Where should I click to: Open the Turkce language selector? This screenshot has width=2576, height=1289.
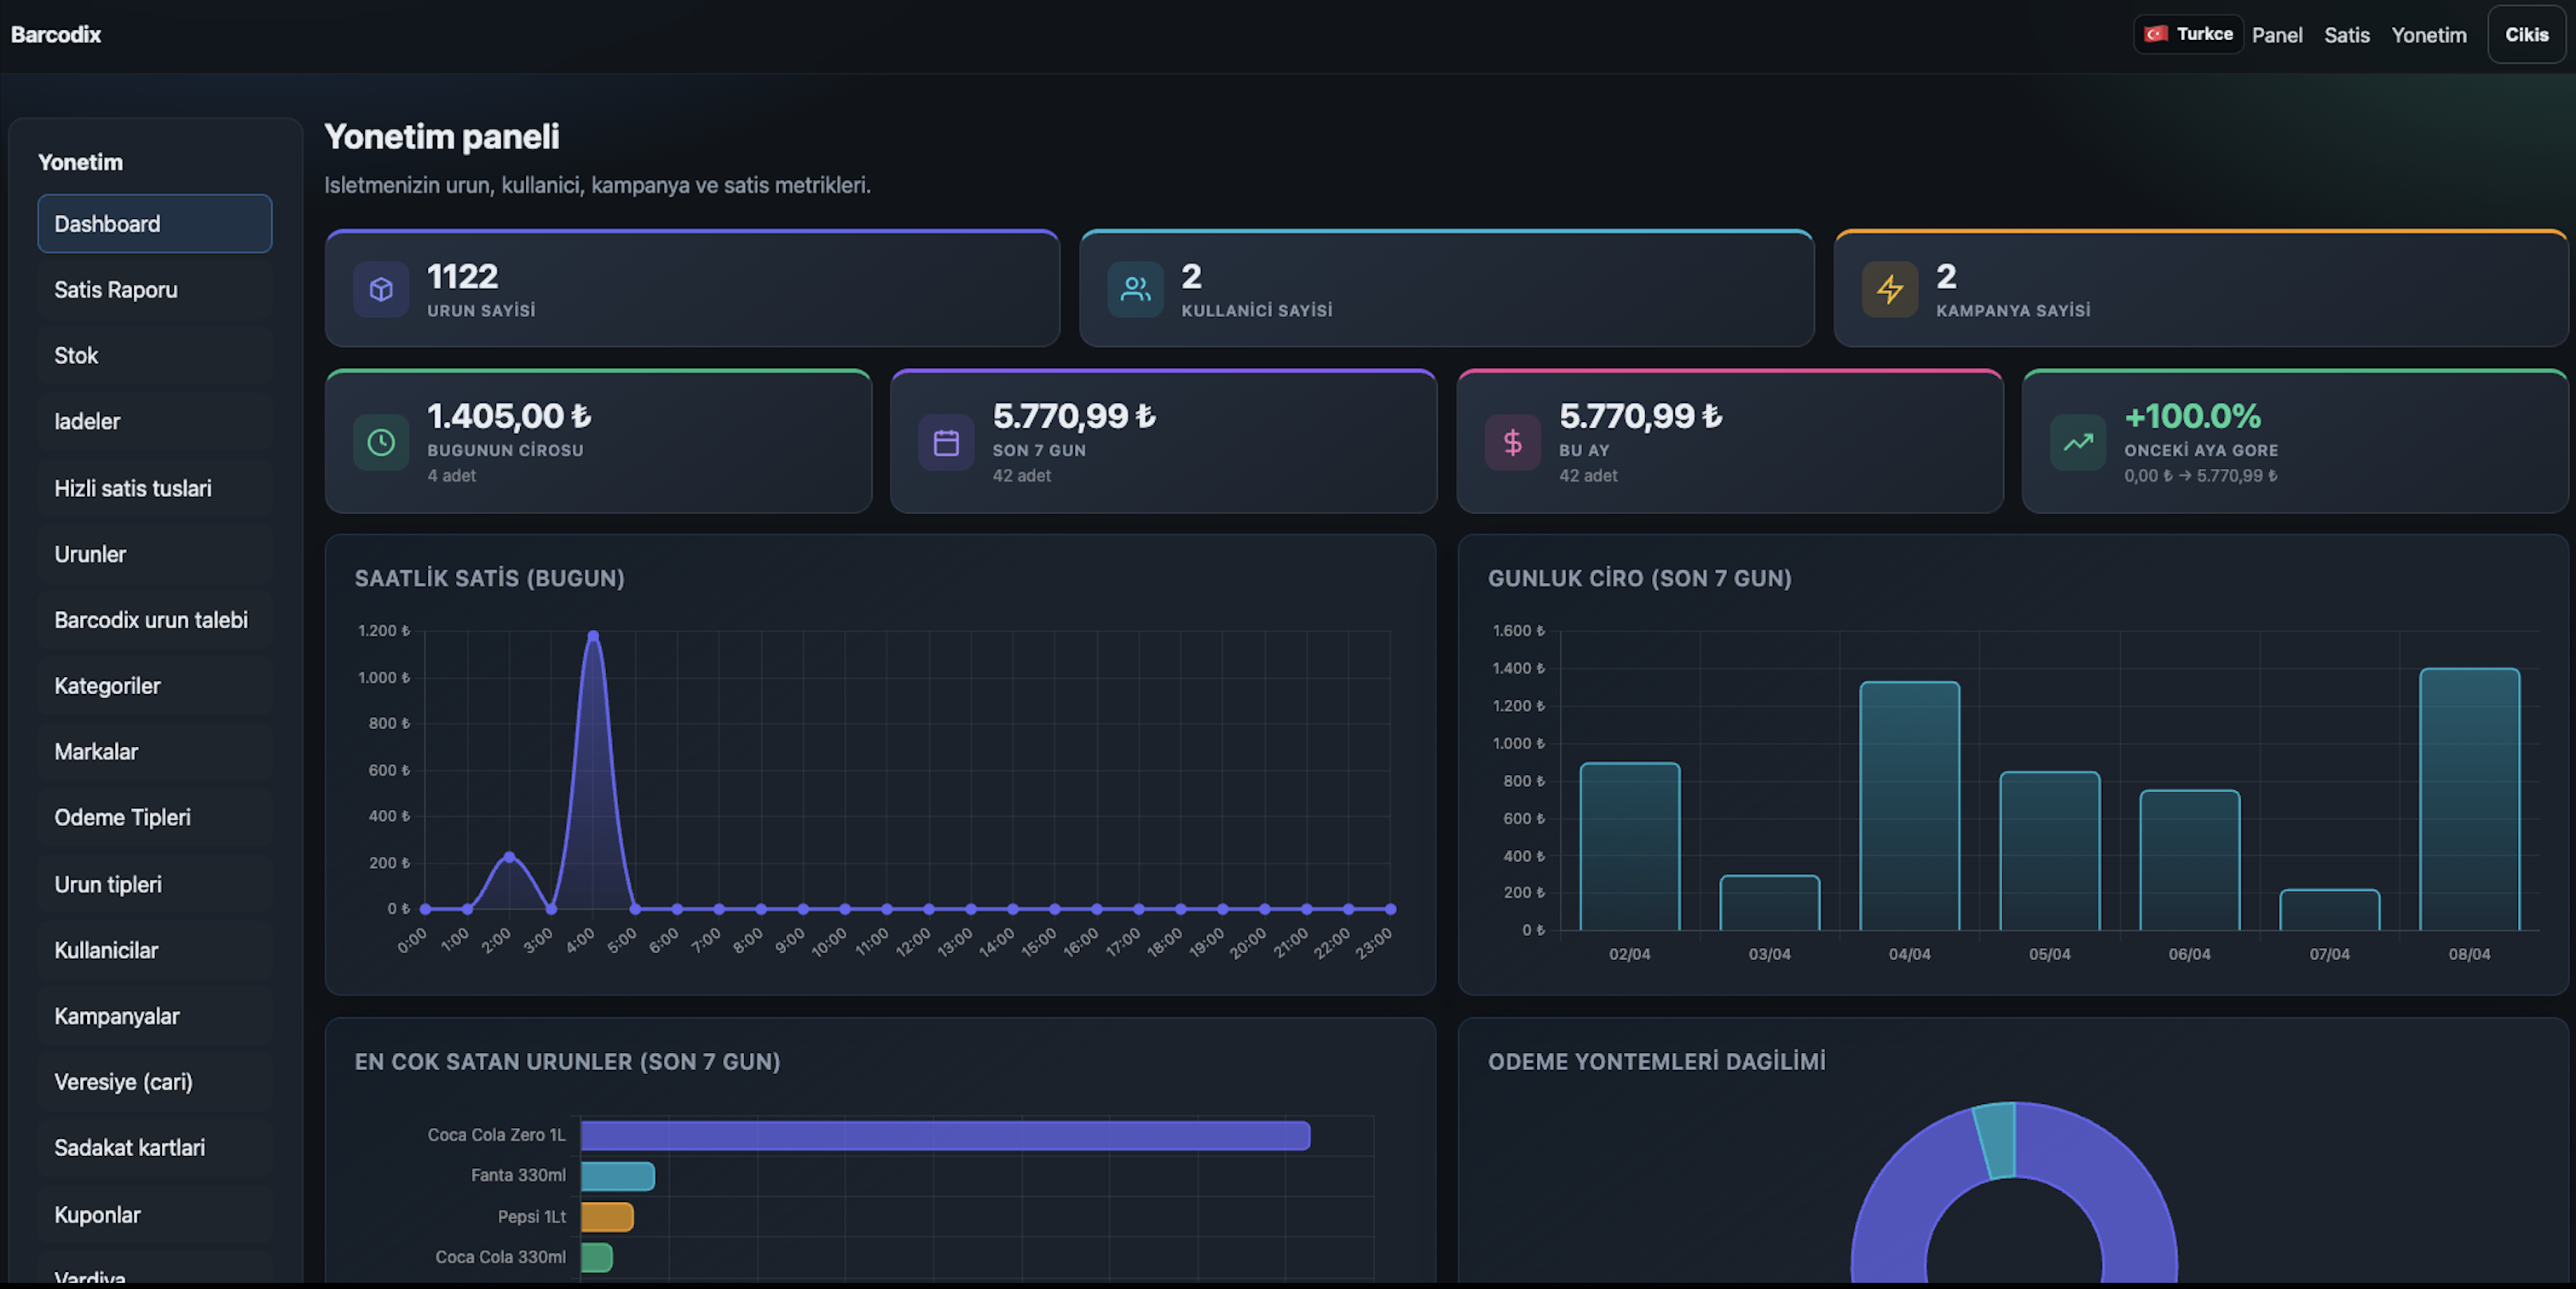pos(2188,34)
